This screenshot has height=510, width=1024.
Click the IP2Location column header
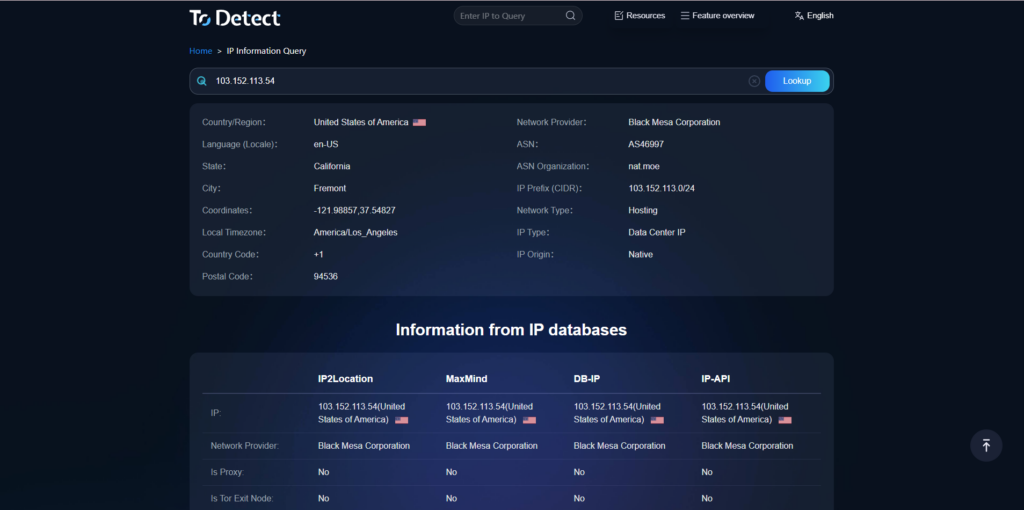[x=345, y=379]
